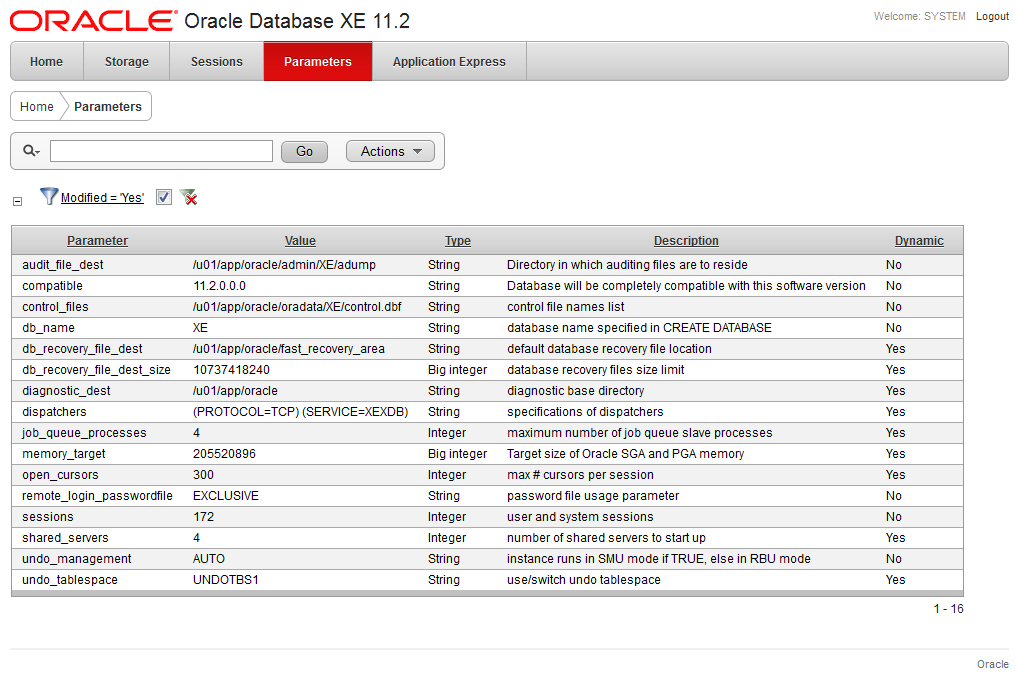This screenshot has height=692, width=1019.
Task: Collapse the filter section minus toggle
Action: [x=18, y=201]
